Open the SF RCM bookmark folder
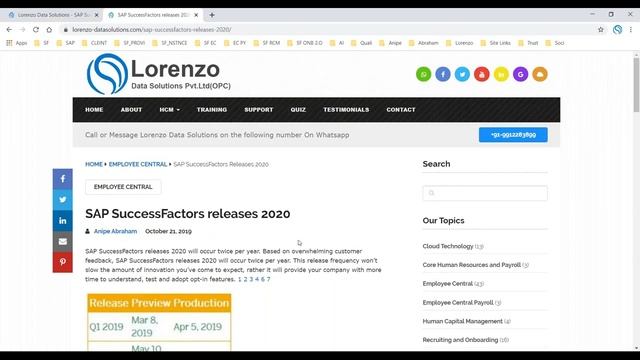 pyautogui.click(x=267, y=43)
